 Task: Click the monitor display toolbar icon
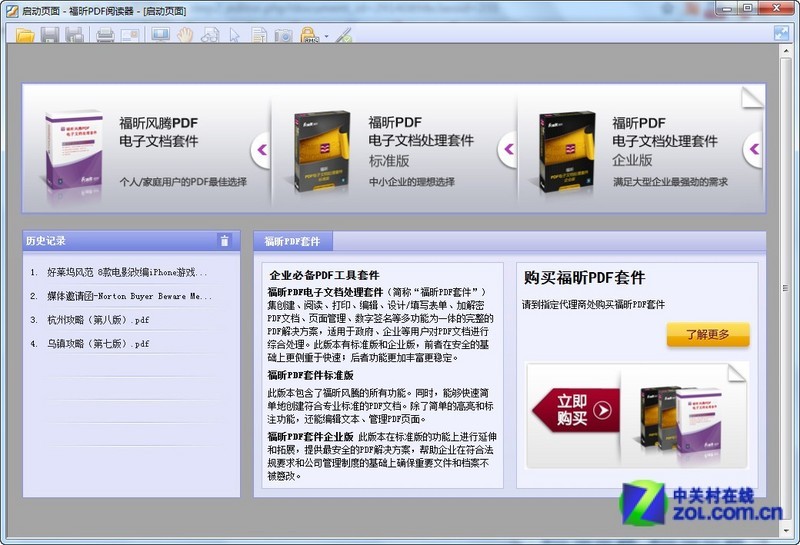[x=161, y=35]
